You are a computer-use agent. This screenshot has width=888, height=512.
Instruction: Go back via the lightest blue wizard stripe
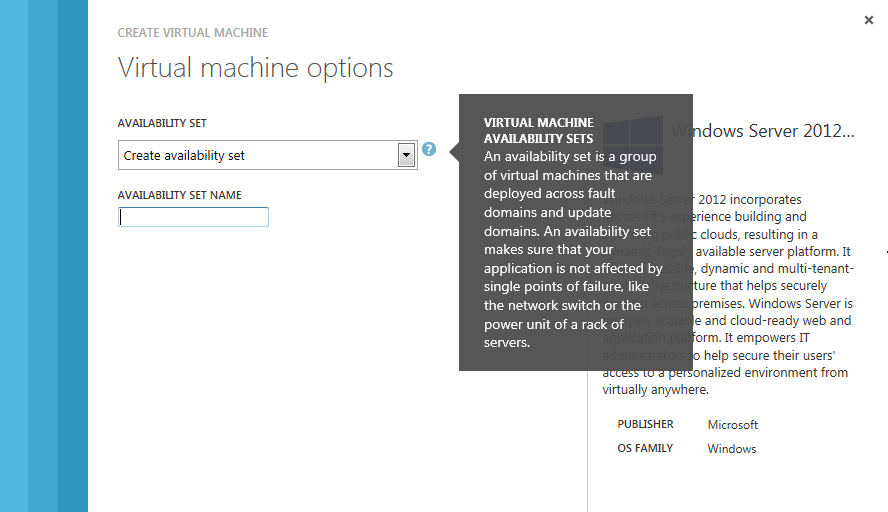[13, 256]
